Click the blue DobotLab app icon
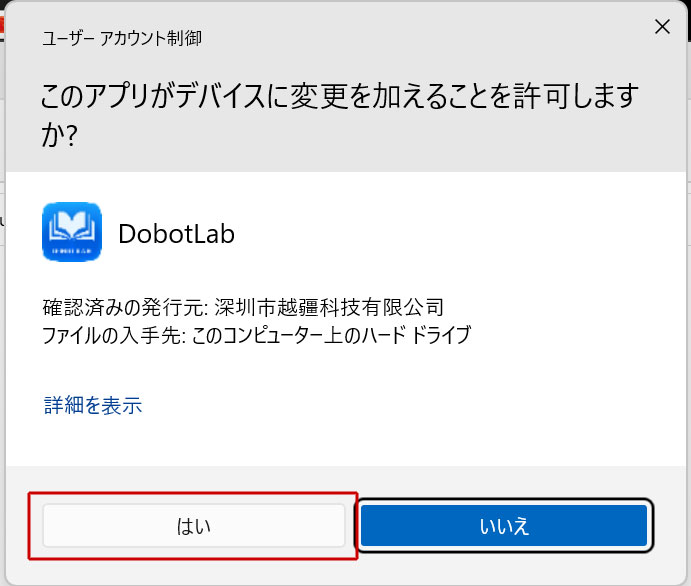The height and width of the screenshot is (586, 691). [72, 232]
